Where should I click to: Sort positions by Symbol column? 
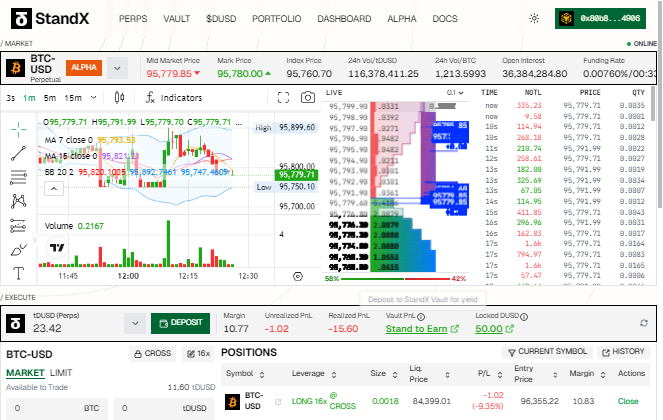point(245,374)
